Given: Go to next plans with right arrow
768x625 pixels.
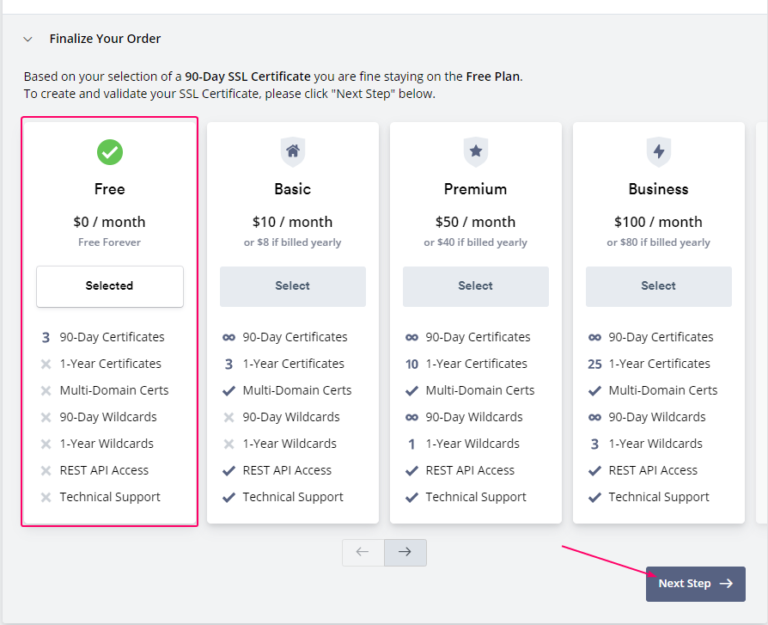Looking at the screenshot, I should pyautogui.click(x=405, y=553).
